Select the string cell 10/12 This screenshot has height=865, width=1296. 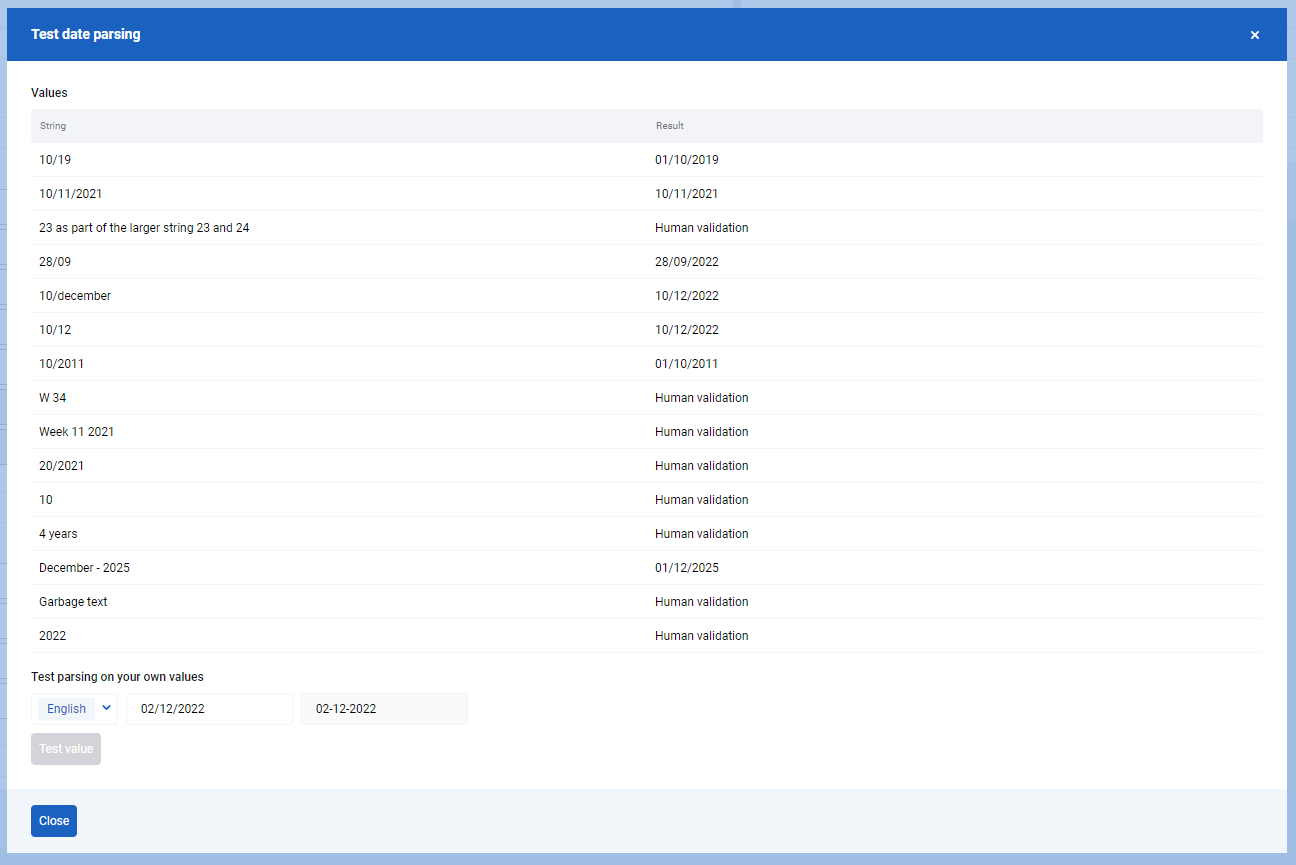tap(55, 330)
